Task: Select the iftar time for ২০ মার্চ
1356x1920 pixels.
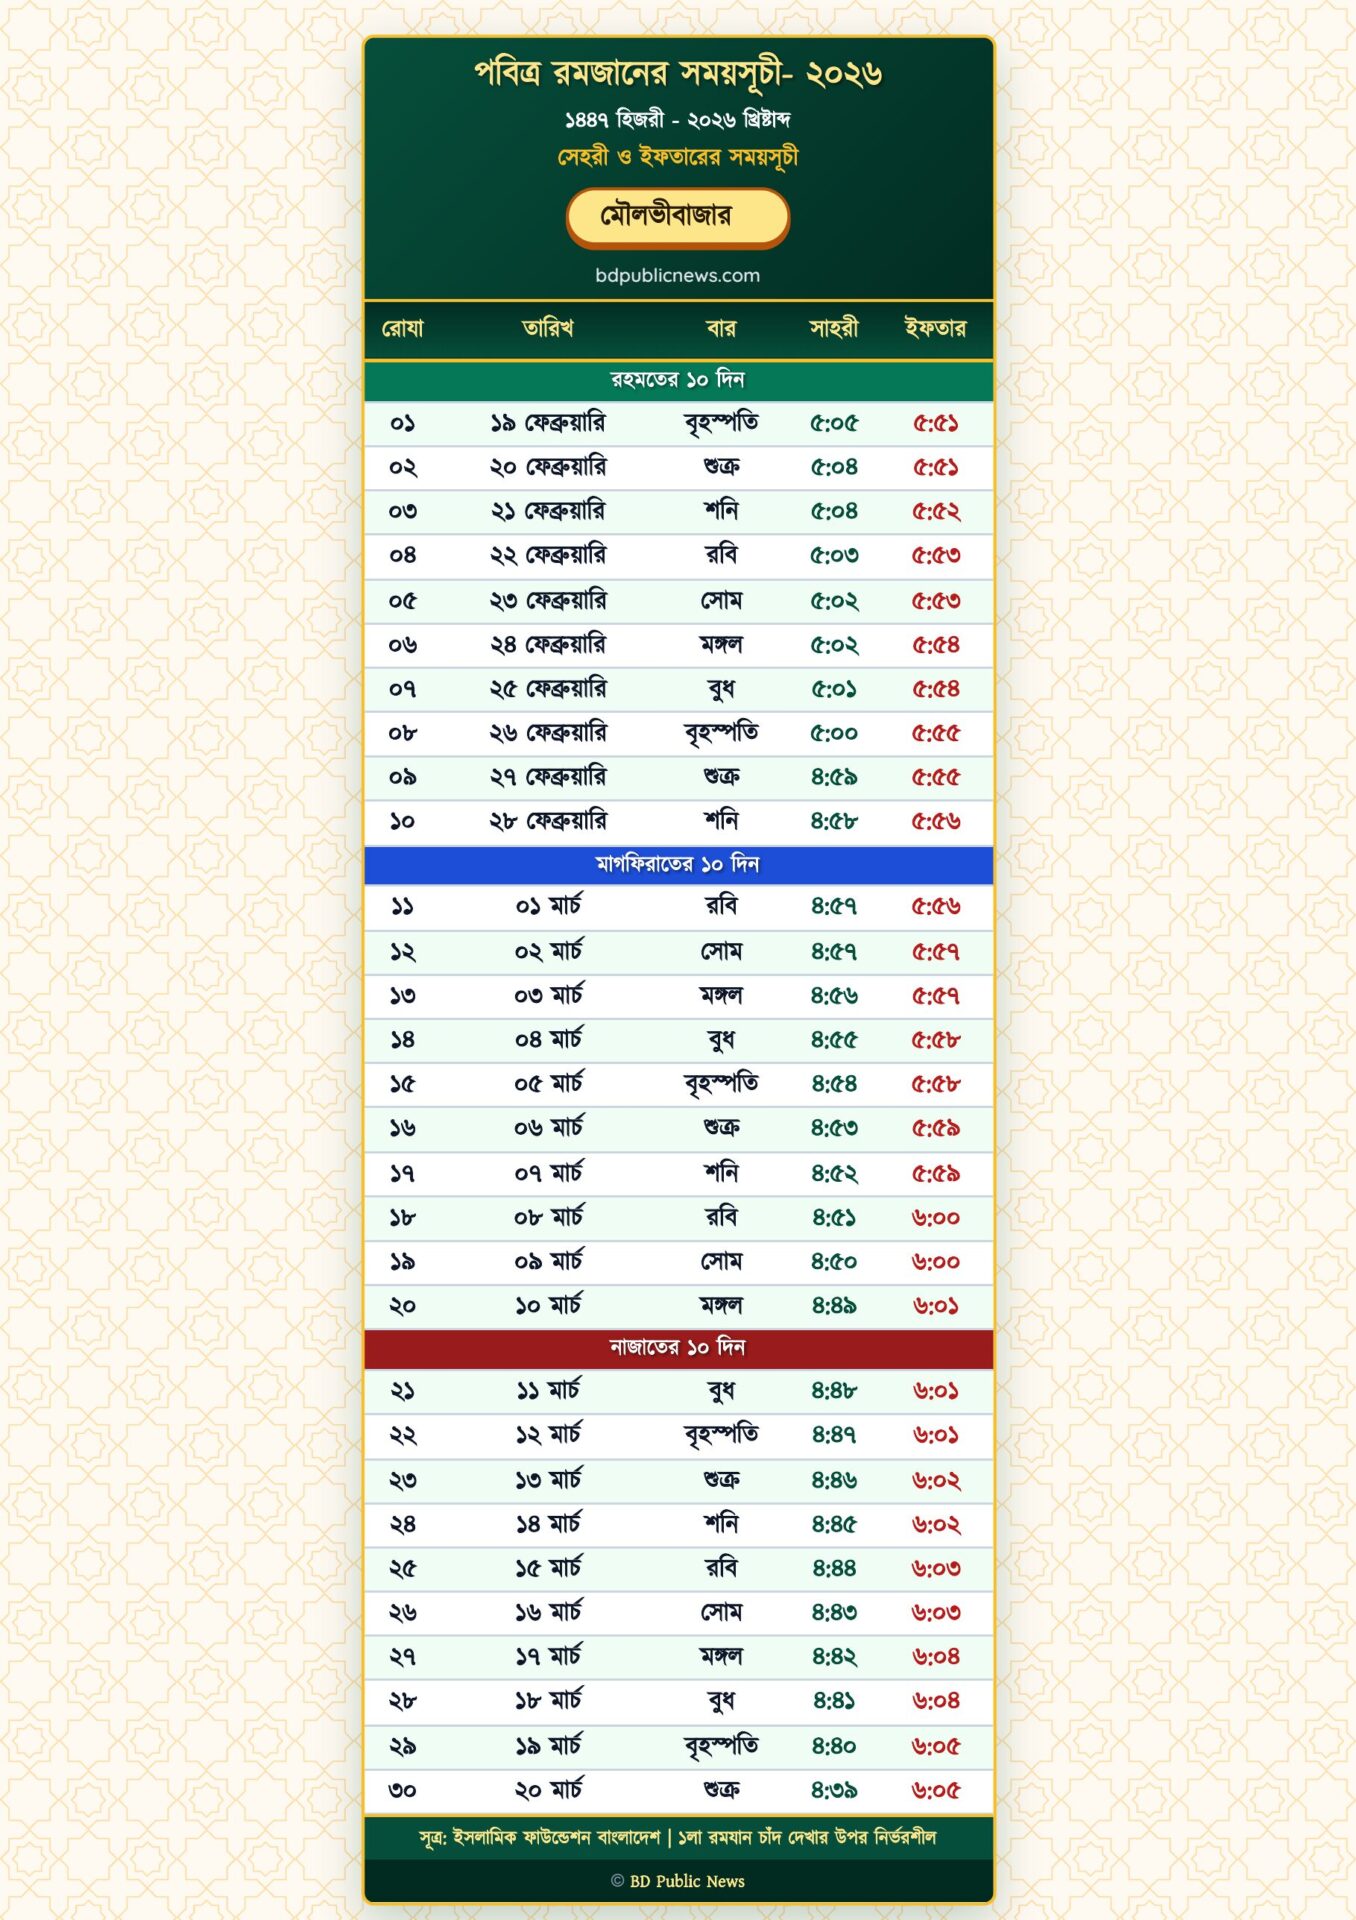Action: [x=935, y=1790]
